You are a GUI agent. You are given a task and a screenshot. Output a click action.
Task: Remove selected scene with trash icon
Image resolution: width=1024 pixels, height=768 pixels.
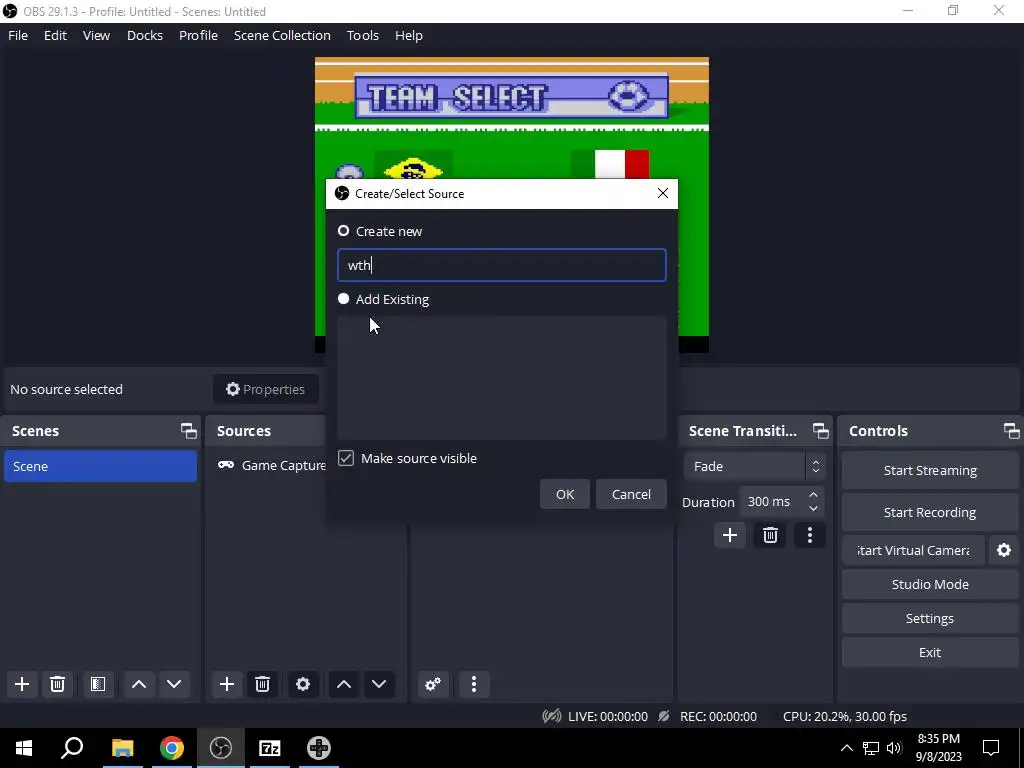pyautogui.click(x=57, y=684)
